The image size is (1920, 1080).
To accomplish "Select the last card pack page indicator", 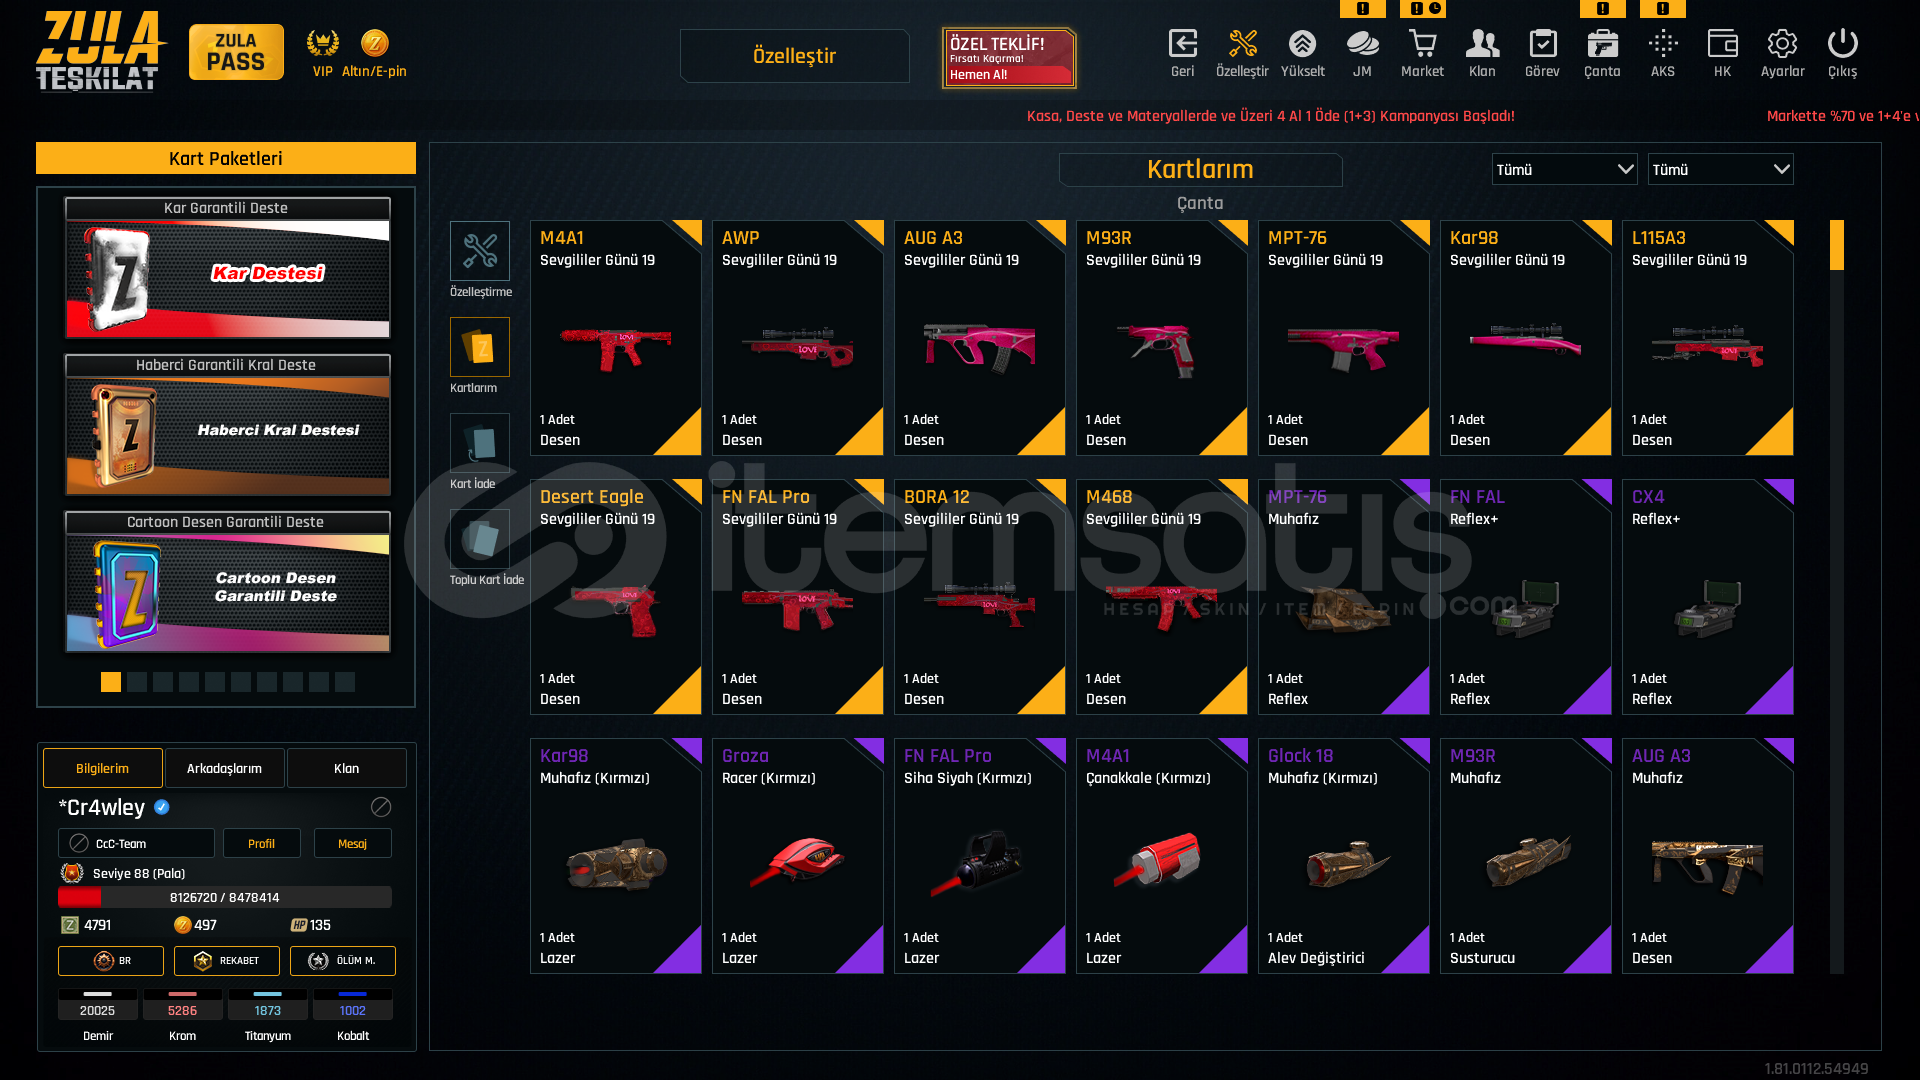I will click(345, 682).
